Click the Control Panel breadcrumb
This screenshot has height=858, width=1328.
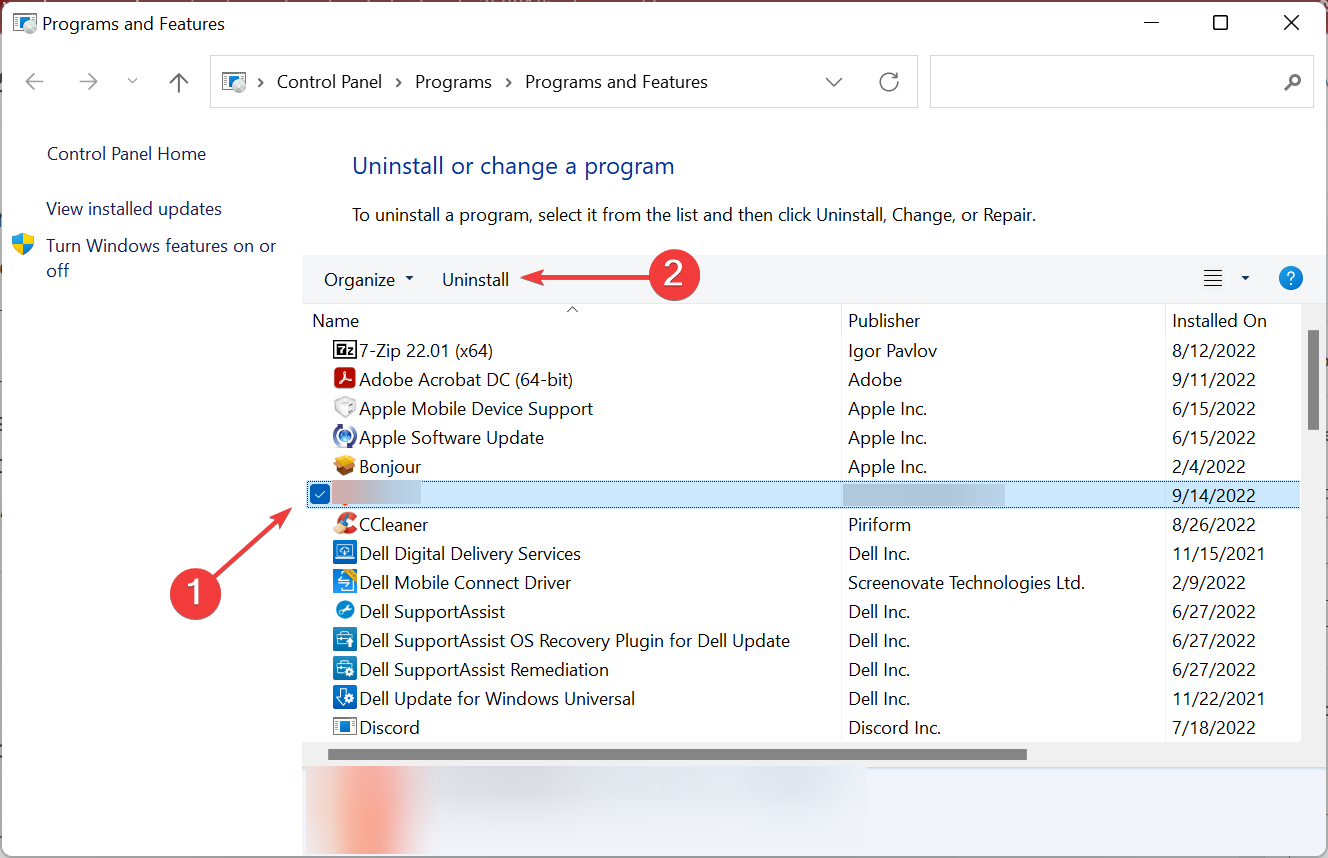[x=329, y=82]
